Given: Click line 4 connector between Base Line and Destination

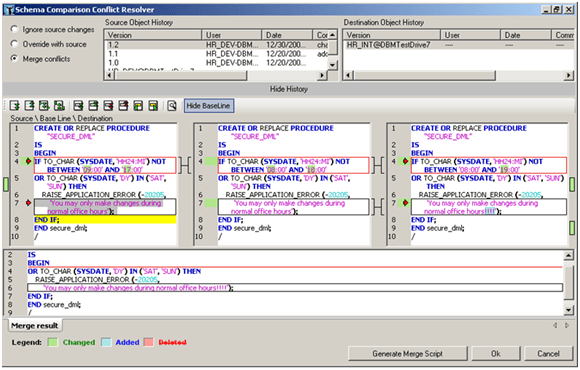Looking at the screenshot, I should 378,165.
